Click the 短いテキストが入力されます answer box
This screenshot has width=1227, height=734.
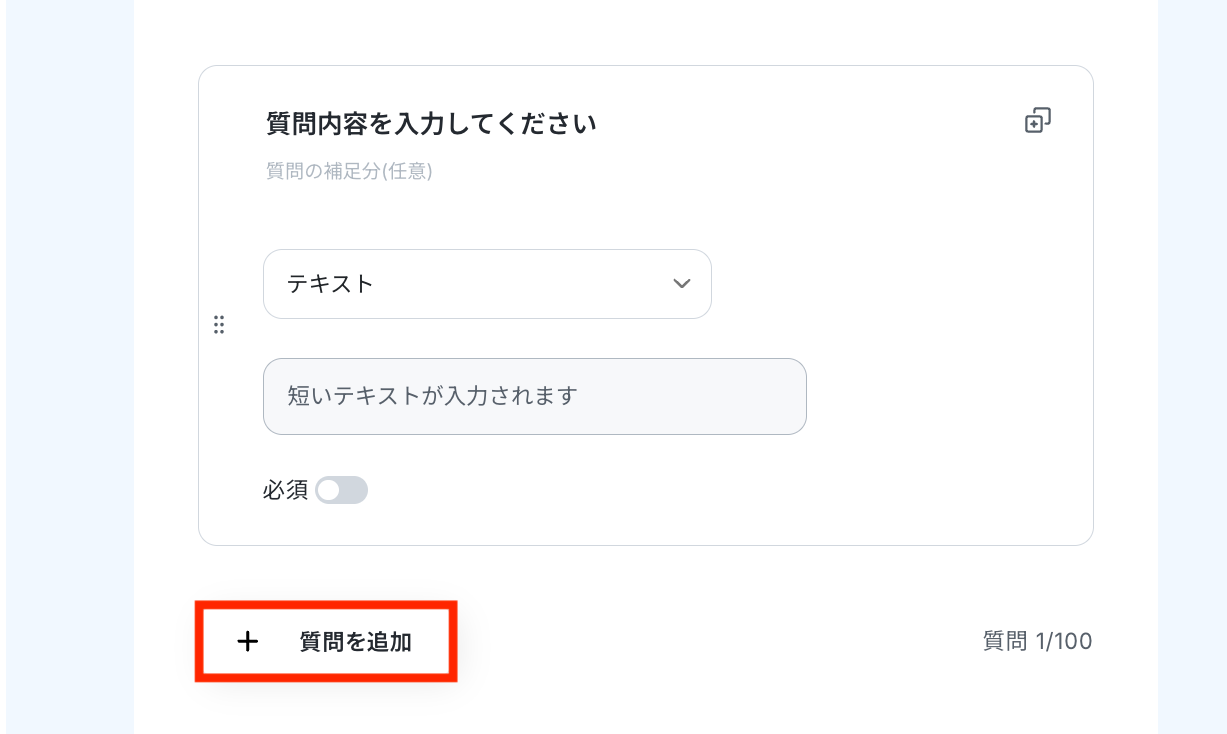point(535,396)
